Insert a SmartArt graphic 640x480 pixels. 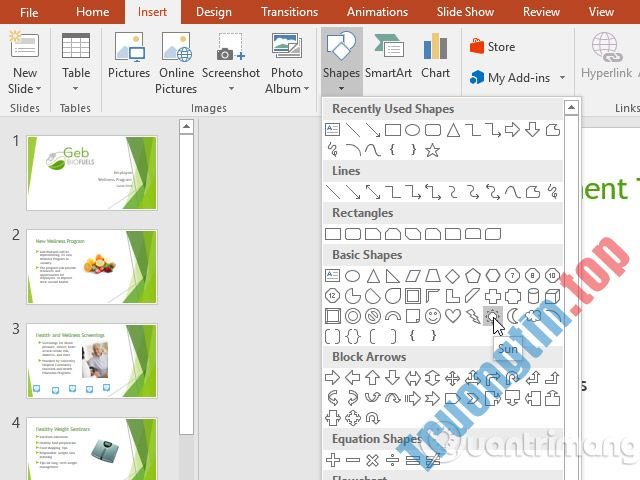click(388, 55)
